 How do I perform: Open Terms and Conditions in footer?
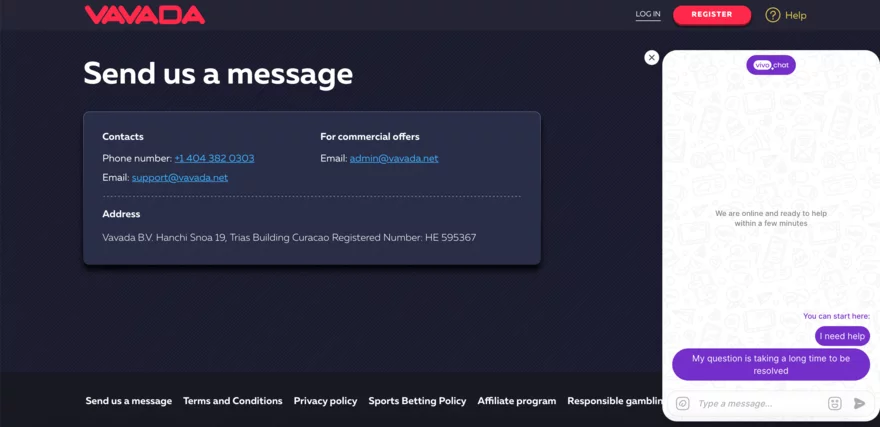(232, 401)
